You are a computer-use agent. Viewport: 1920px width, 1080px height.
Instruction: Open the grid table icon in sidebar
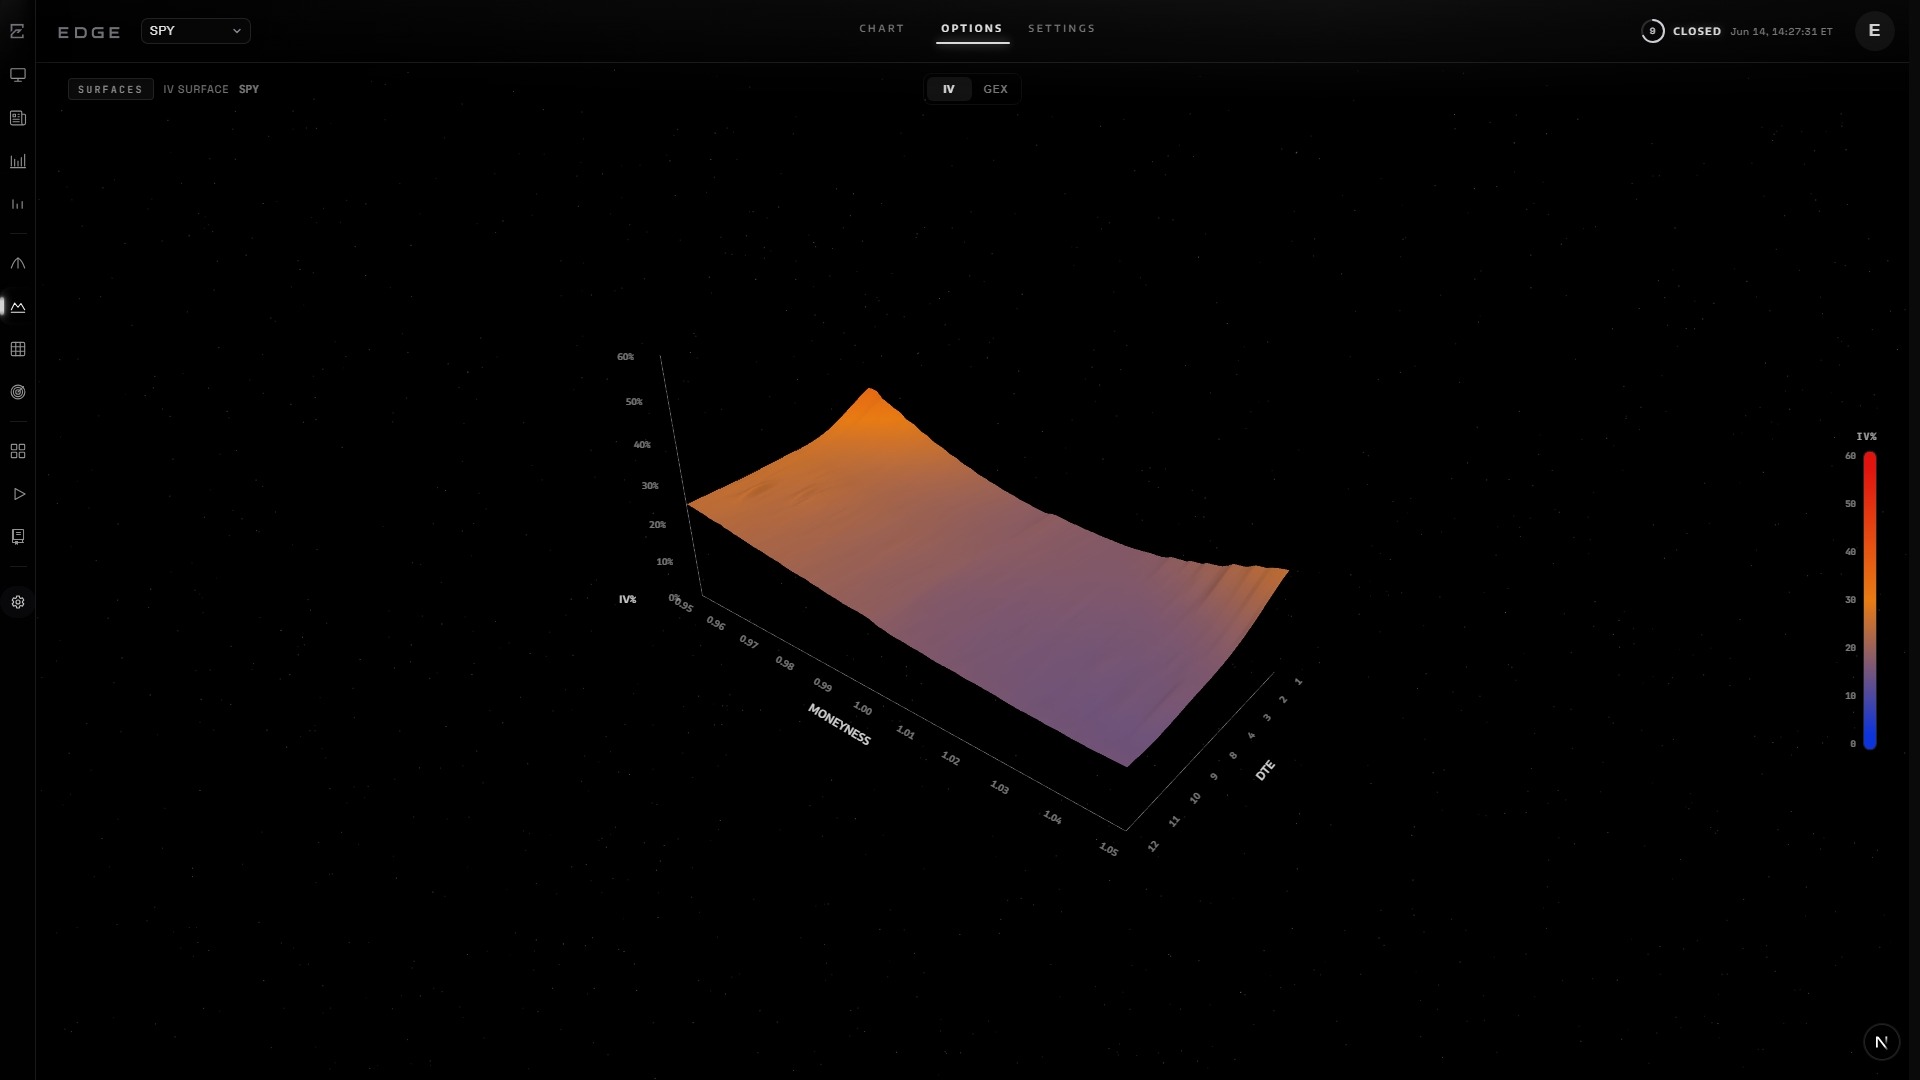pyautogui.click(x=17, y=349)
